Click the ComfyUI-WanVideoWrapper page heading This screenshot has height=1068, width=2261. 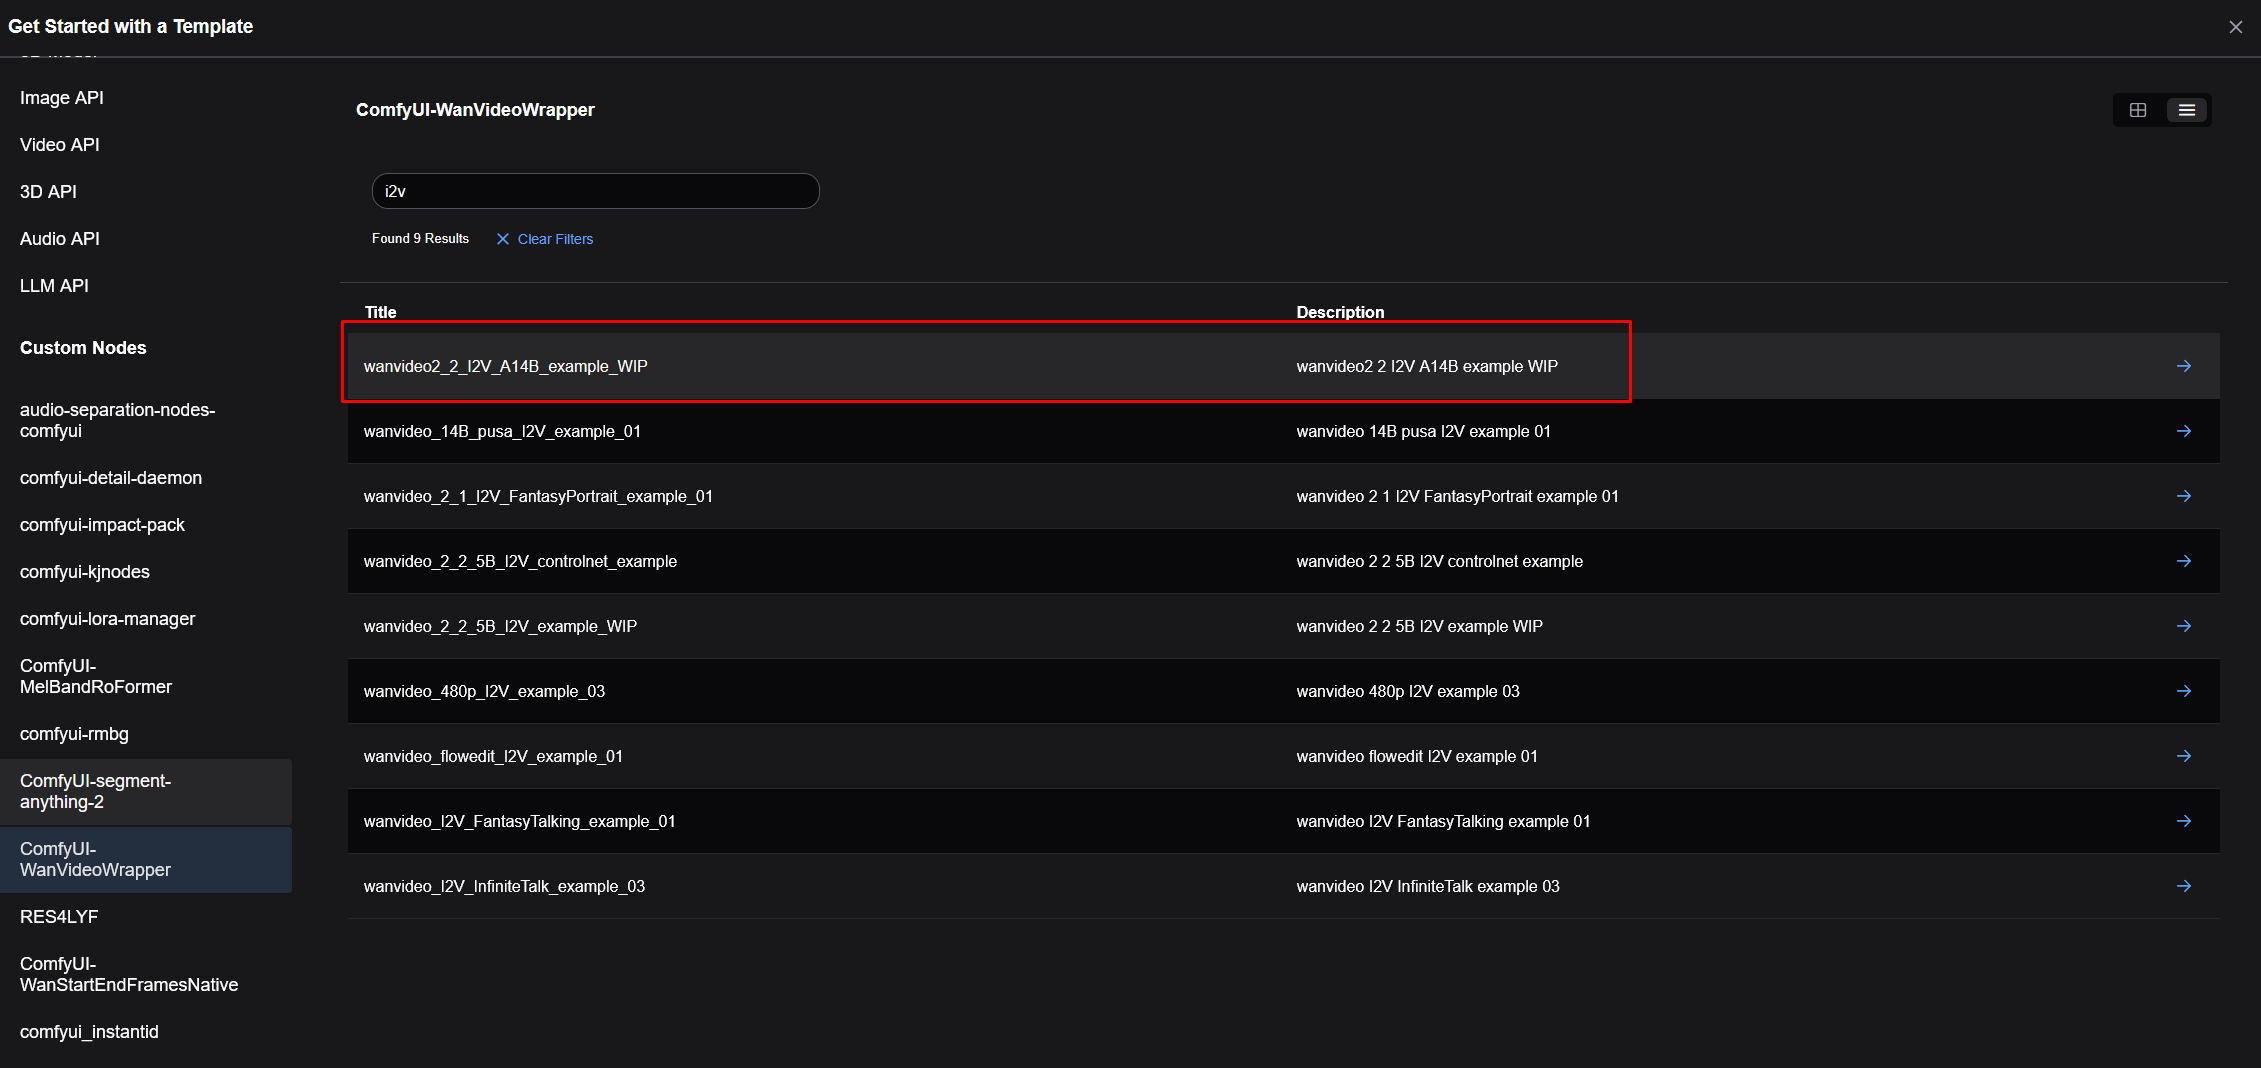pos(475,110)
